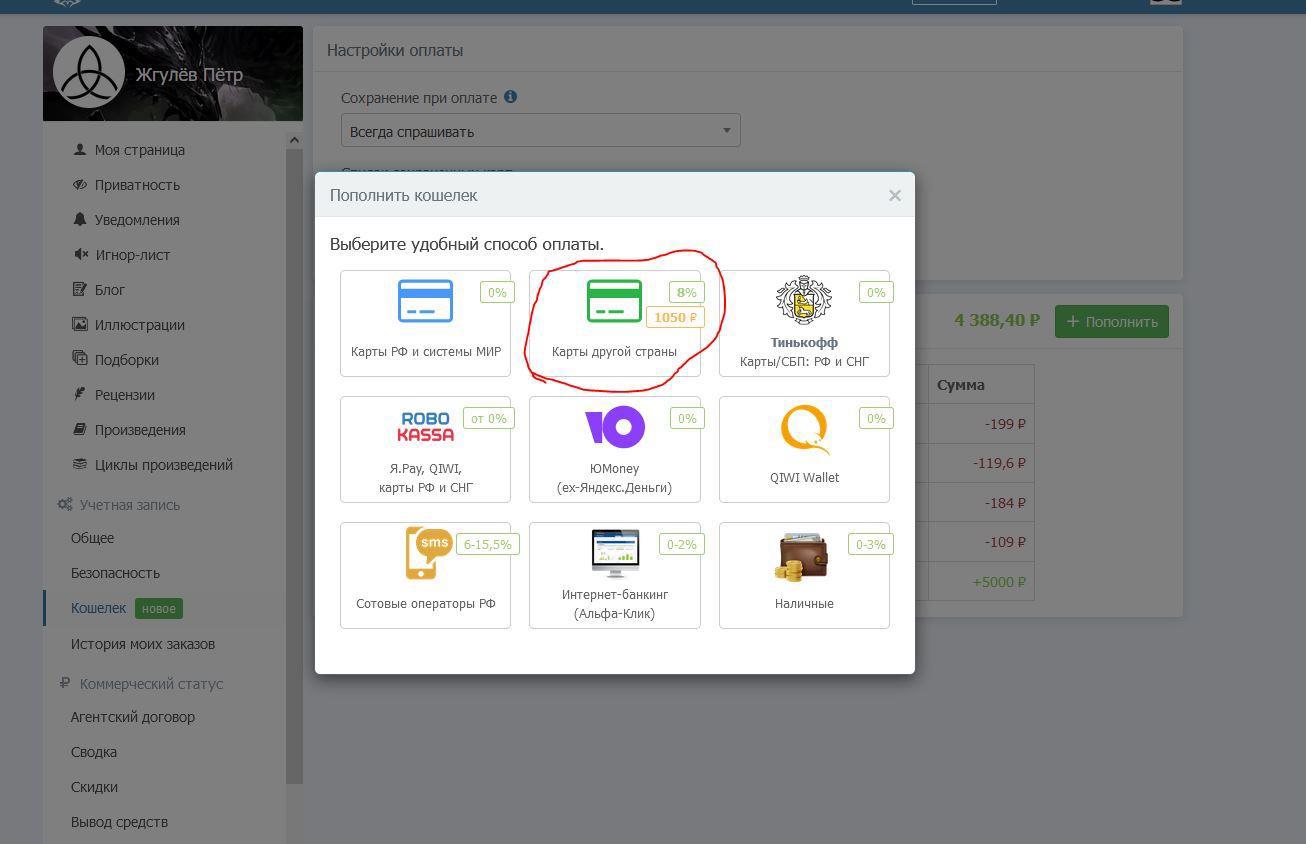Image resolution: width=1306 pixels, height=844 pixels.
Task: Click the Учетная запись section heading
Action: click(130, 505)
